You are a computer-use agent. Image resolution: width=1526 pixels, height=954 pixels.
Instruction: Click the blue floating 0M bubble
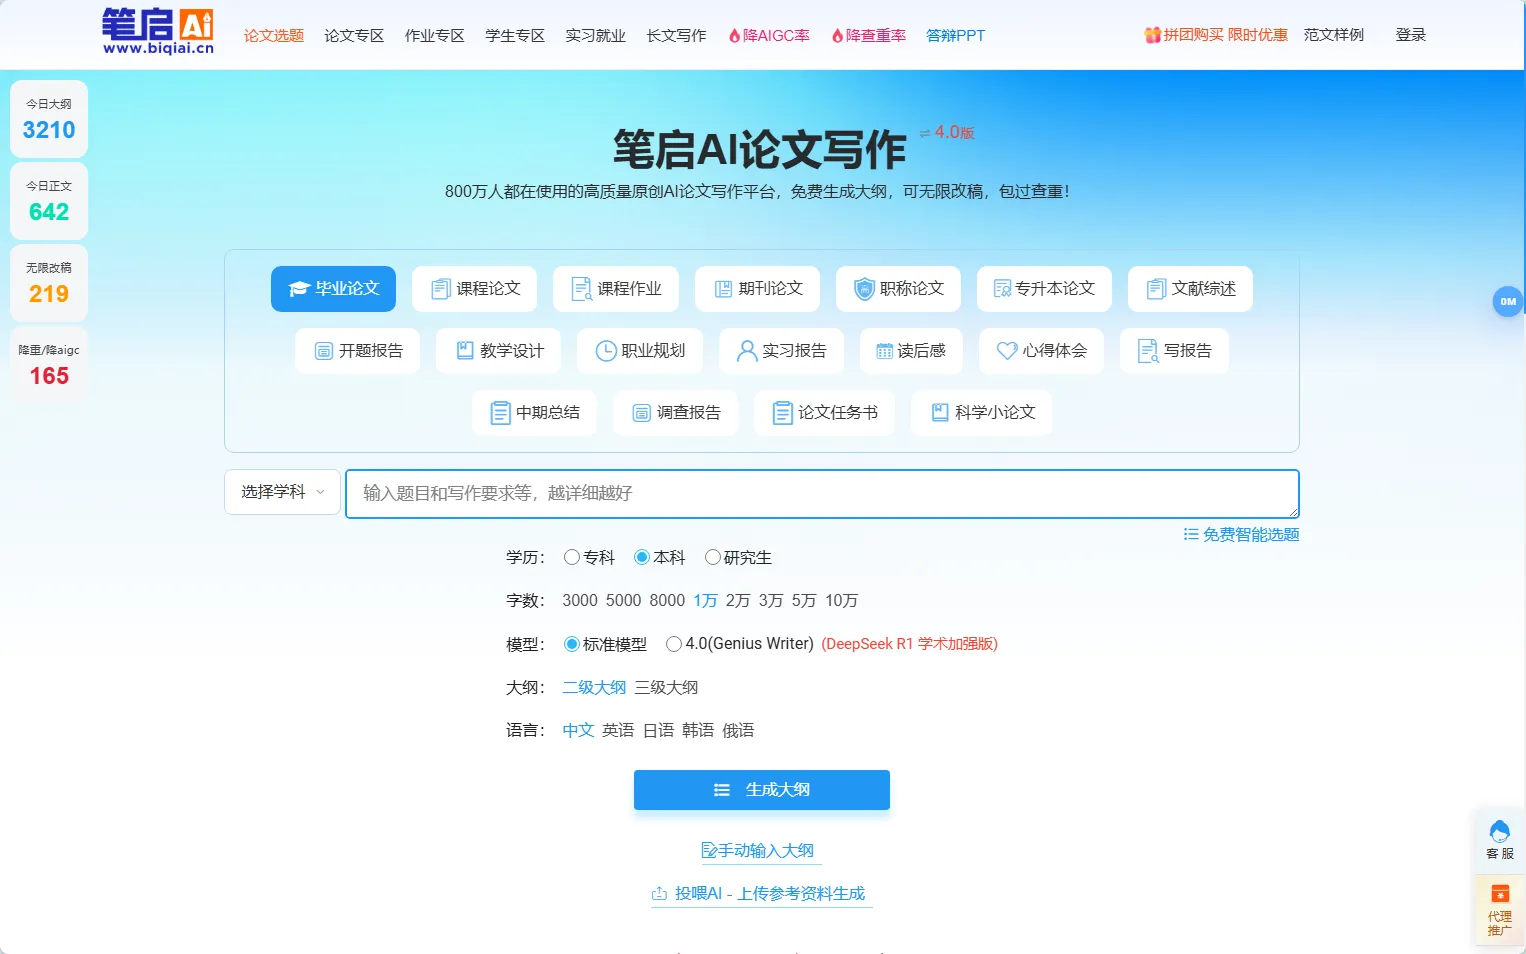1507,301
